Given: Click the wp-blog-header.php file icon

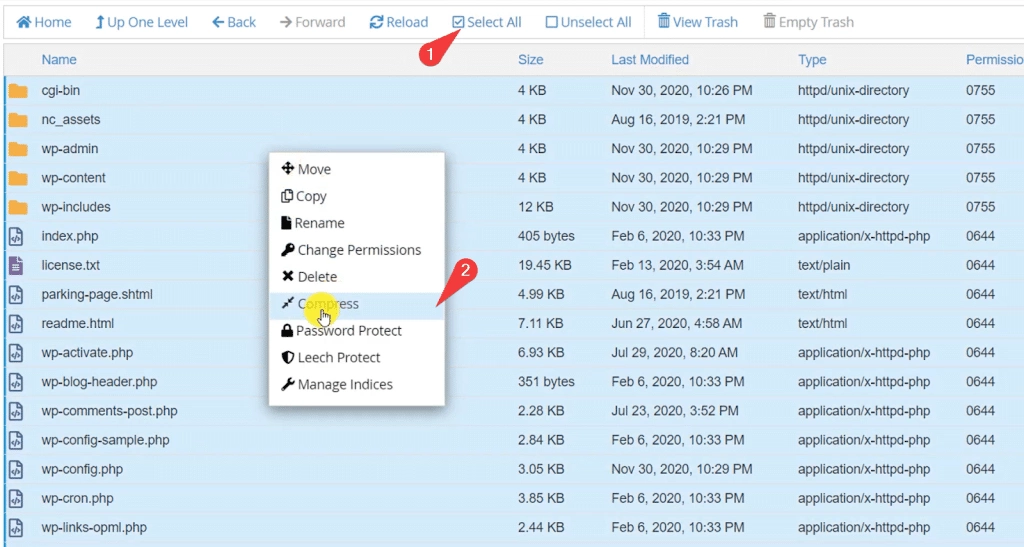Looking at the screenshot, I should (x=16, y=382).
